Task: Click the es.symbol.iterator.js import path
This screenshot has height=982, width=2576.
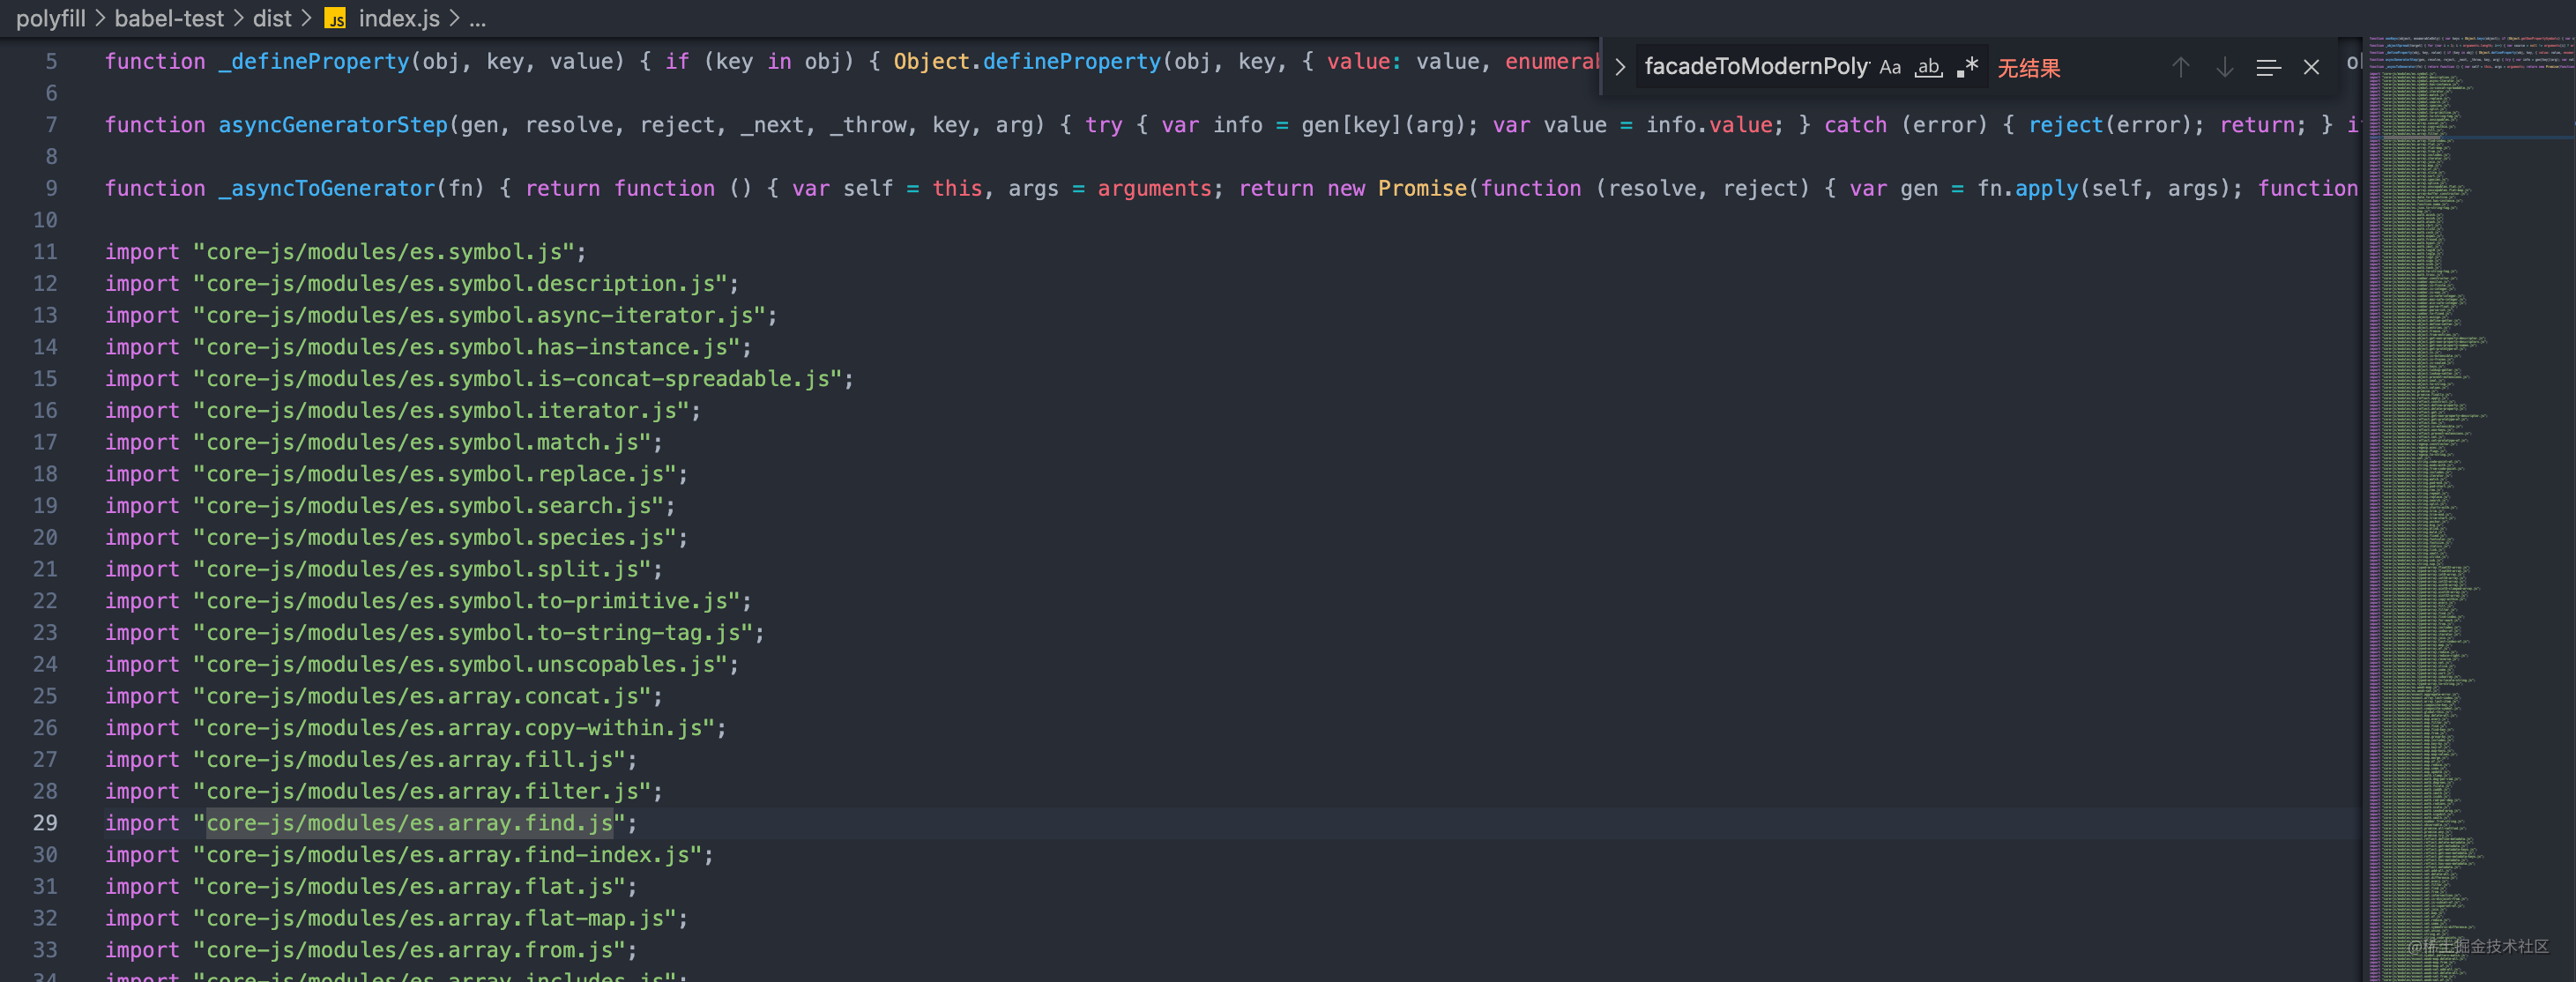Action: [440, 410]
